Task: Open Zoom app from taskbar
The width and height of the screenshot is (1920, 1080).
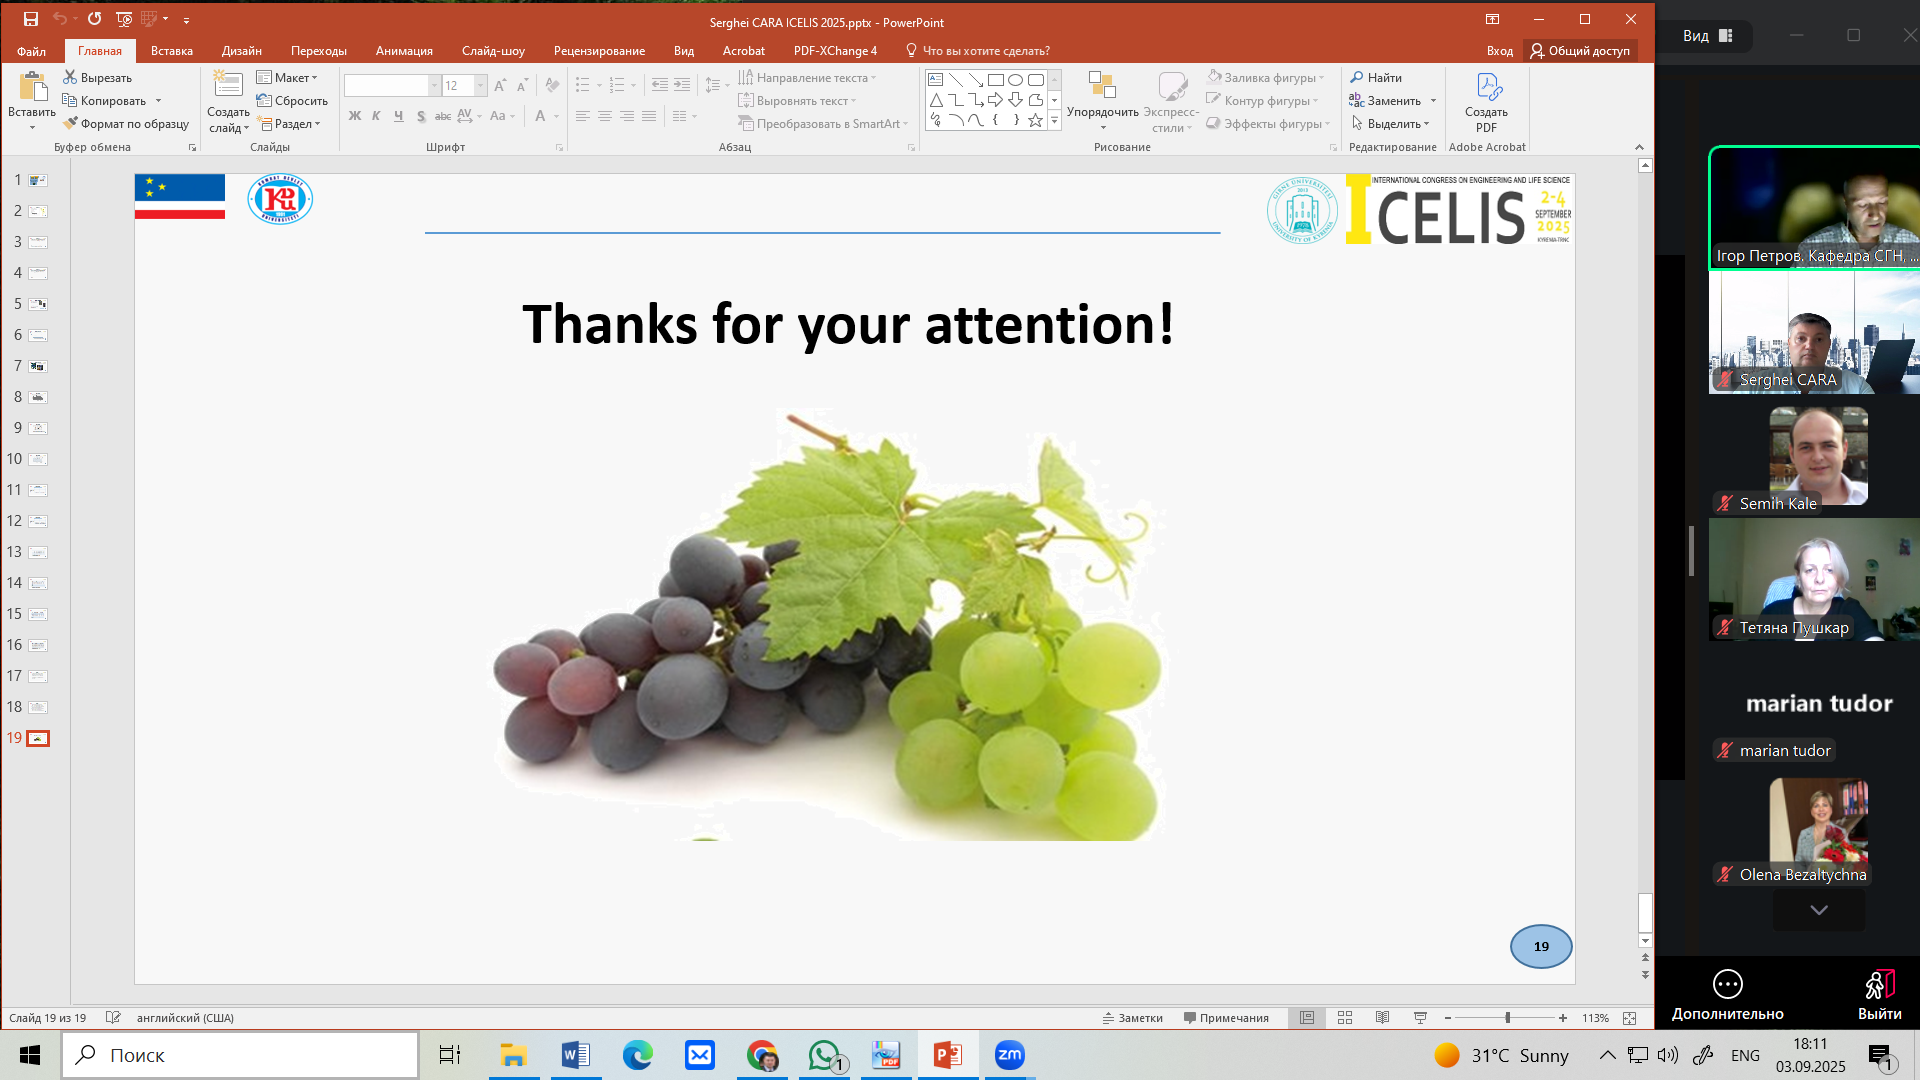Action: [1010, 1055]
